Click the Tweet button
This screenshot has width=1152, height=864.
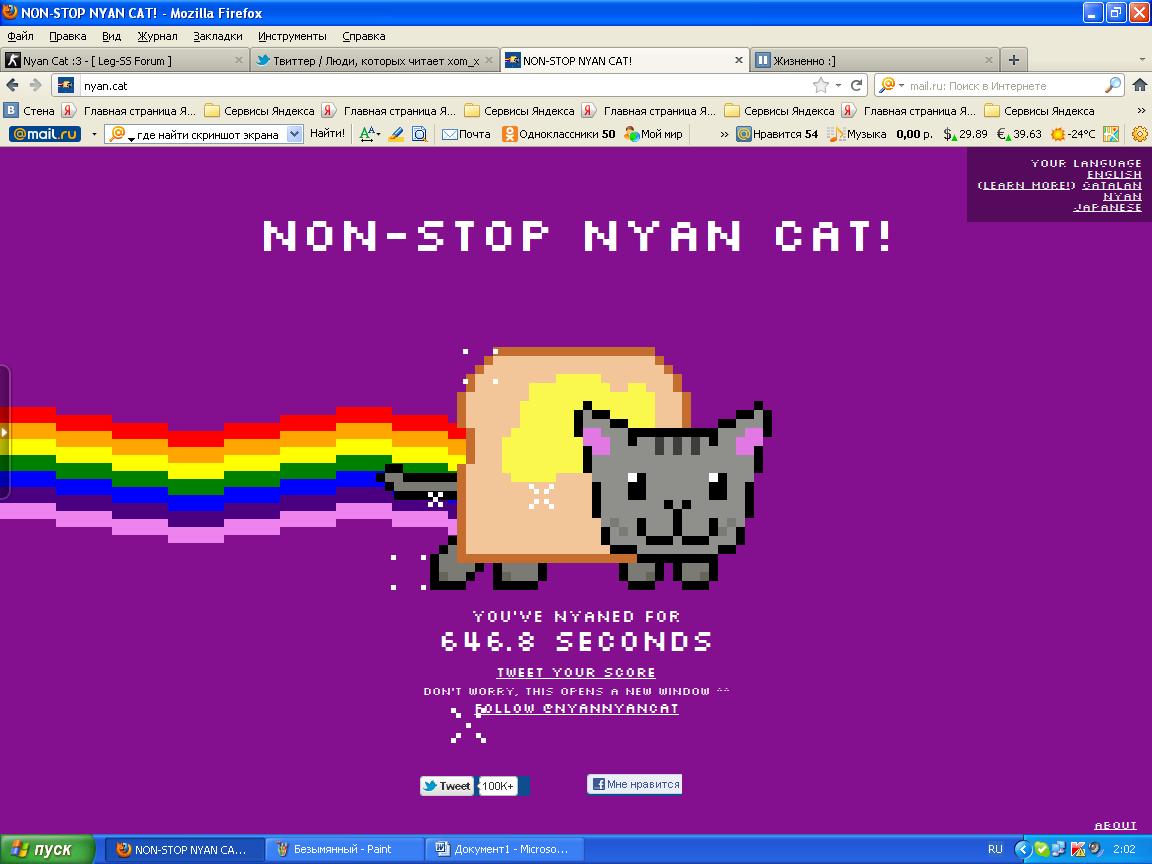click(x=447, y=785)
